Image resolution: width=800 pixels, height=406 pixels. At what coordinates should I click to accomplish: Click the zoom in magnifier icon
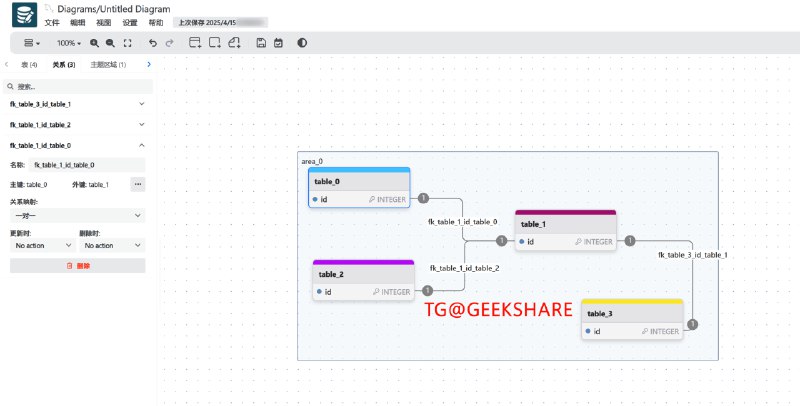95,43
